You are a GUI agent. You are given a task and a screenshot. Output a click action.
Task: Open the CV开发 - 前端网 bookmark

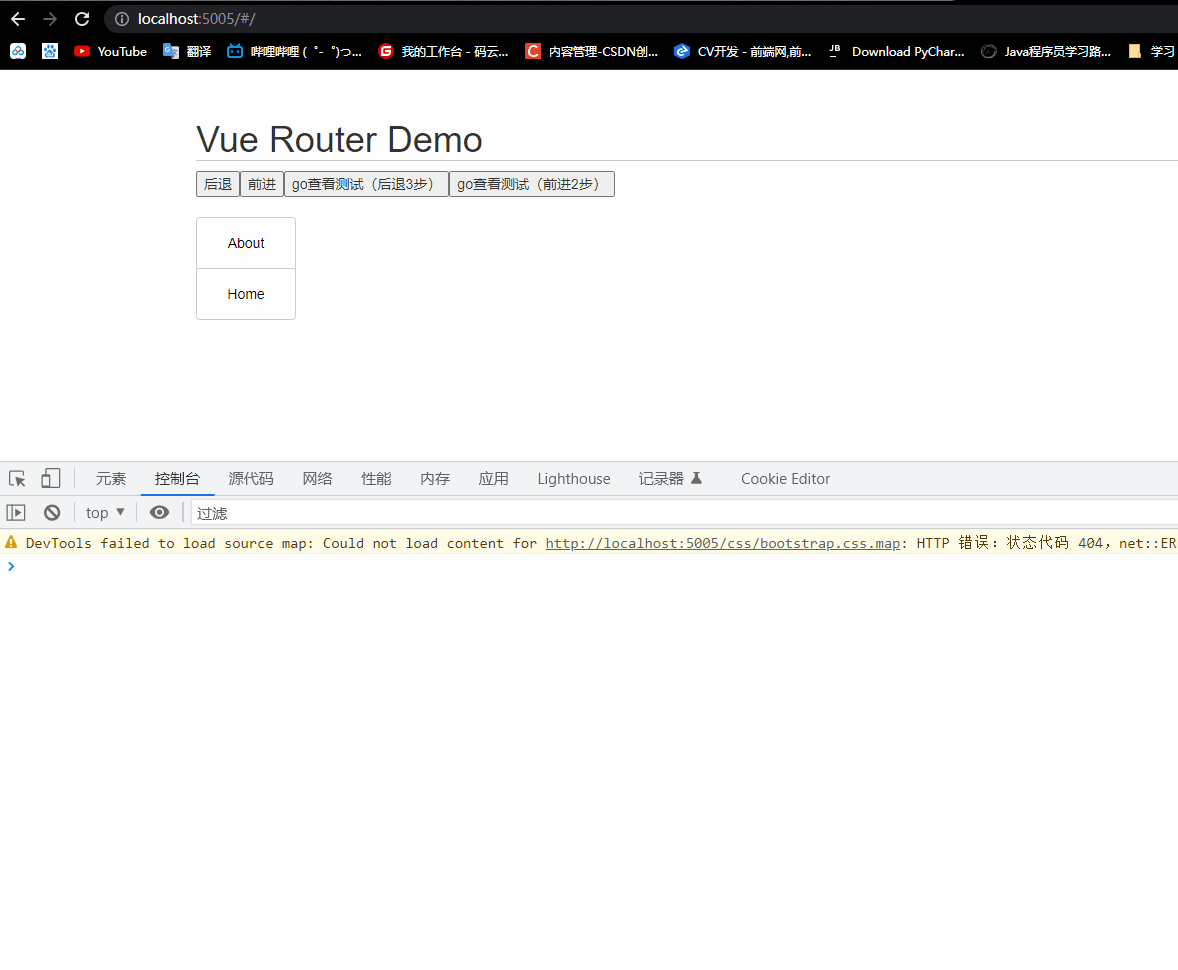coord(742,51)
